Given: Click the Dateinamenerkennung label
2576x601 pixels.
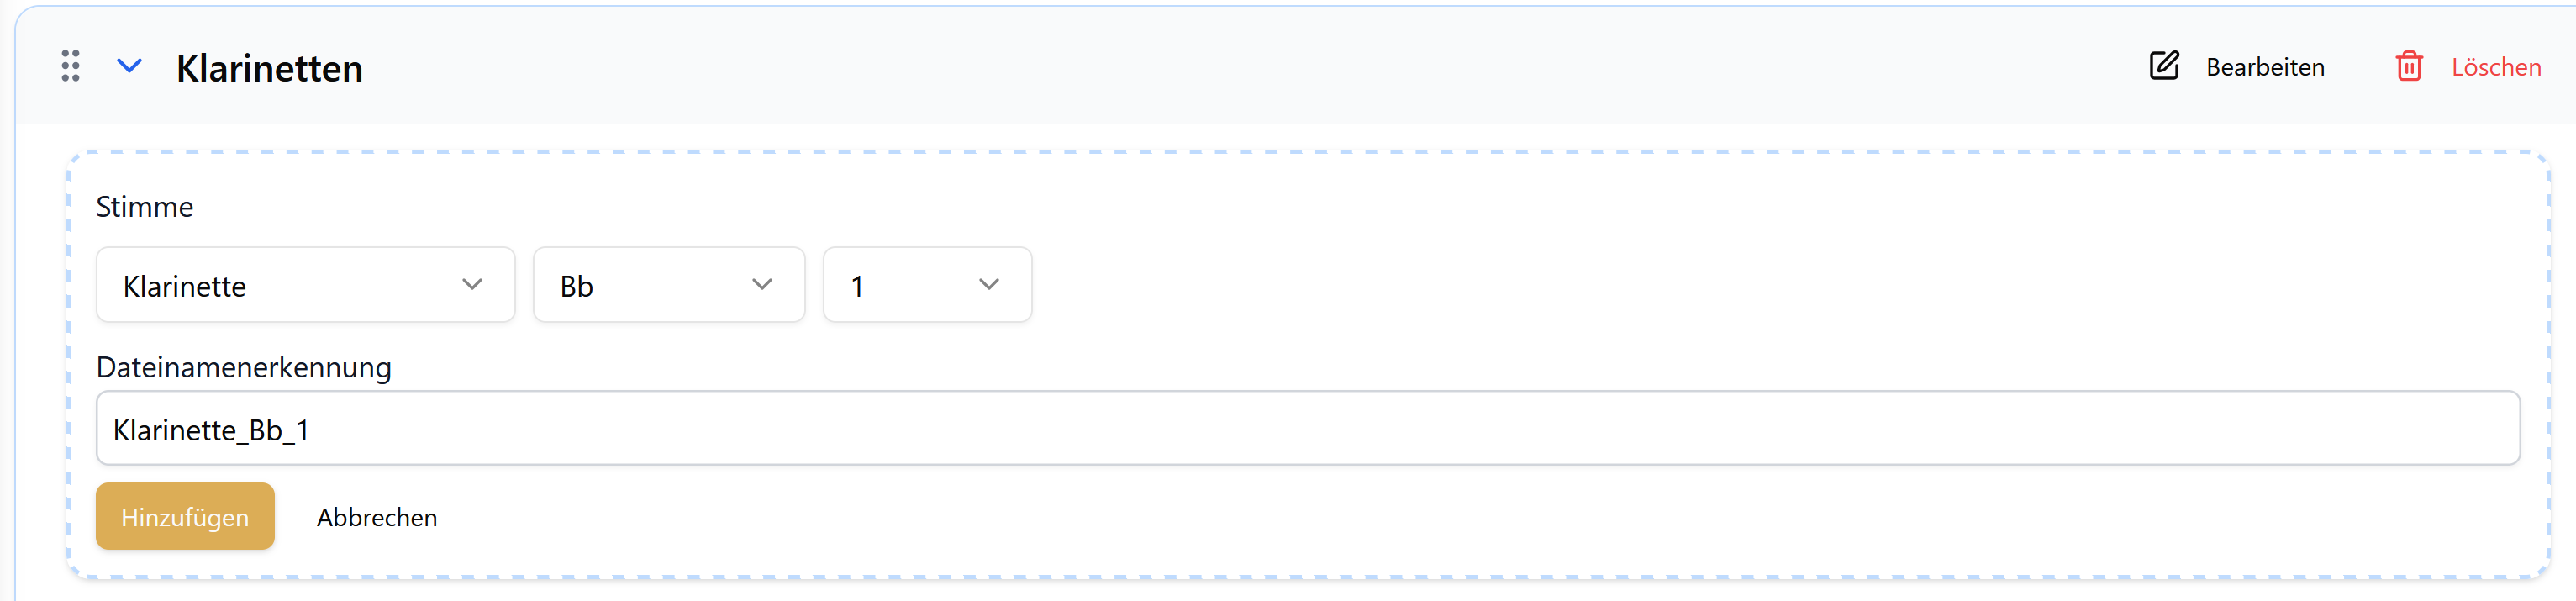Looking at the screenshot, I should click(244, 367).
